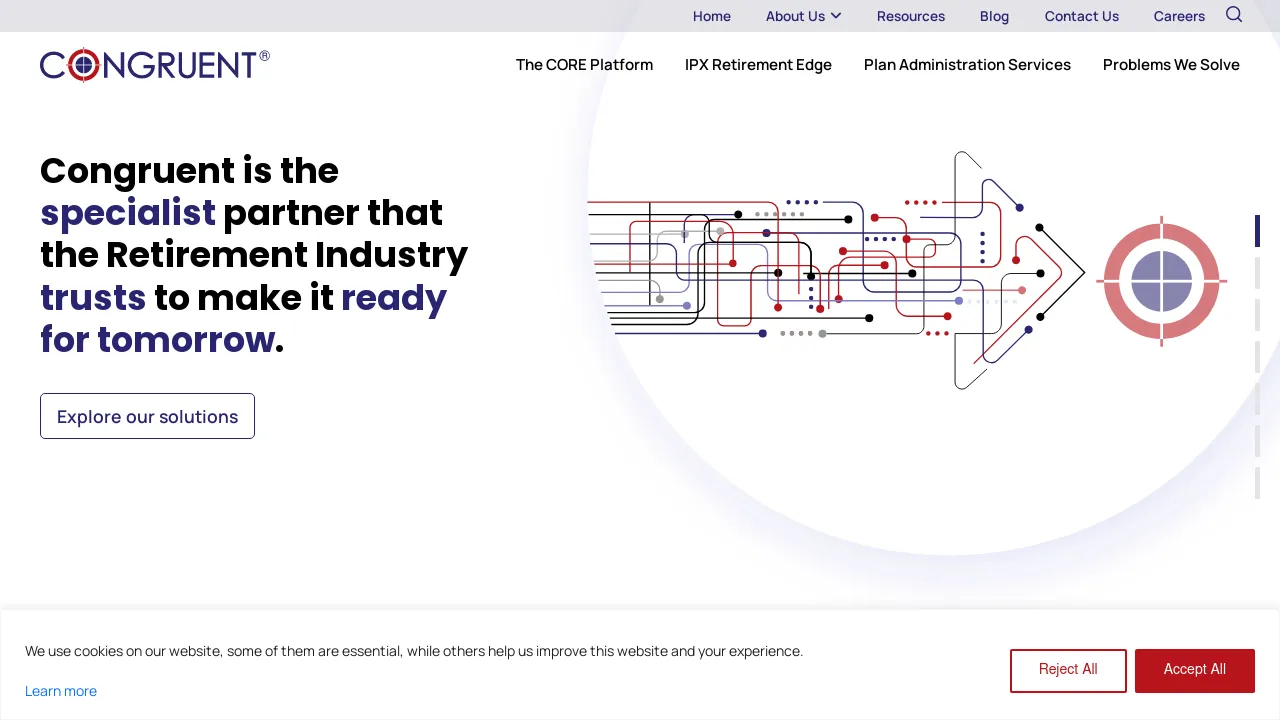Viewport: 1280px width, 720px height.
Task: Follow the Learn more cookie link
Action: coord(61,691)
